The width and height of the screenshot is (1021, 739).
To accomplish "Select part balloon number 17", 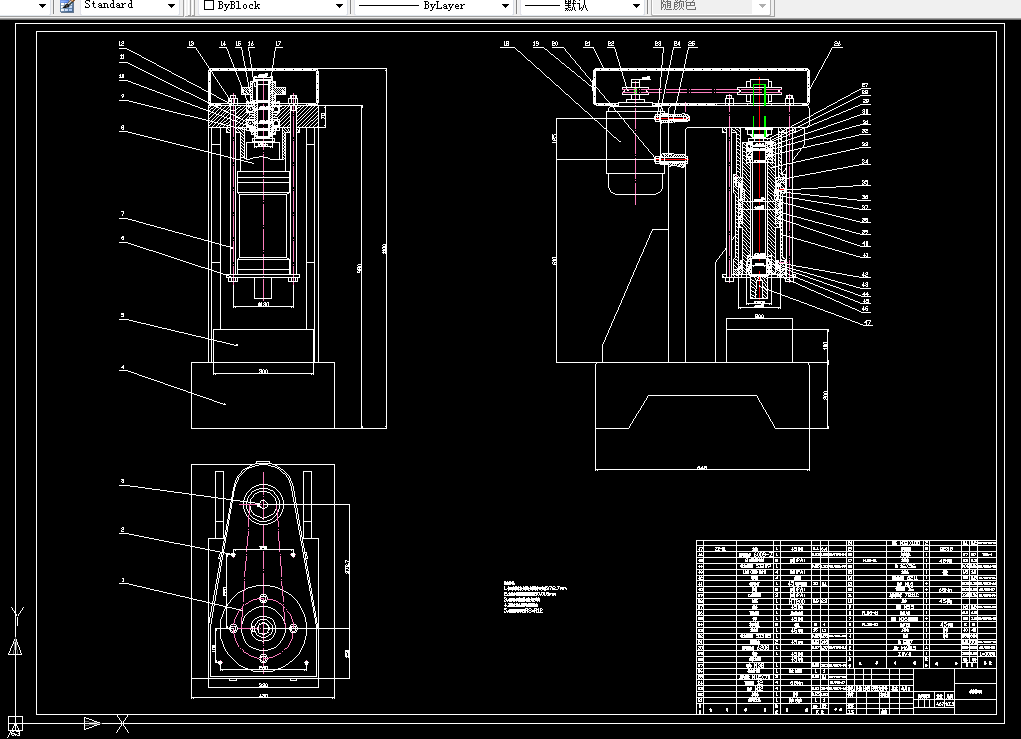I will click(x=278, y=44).
